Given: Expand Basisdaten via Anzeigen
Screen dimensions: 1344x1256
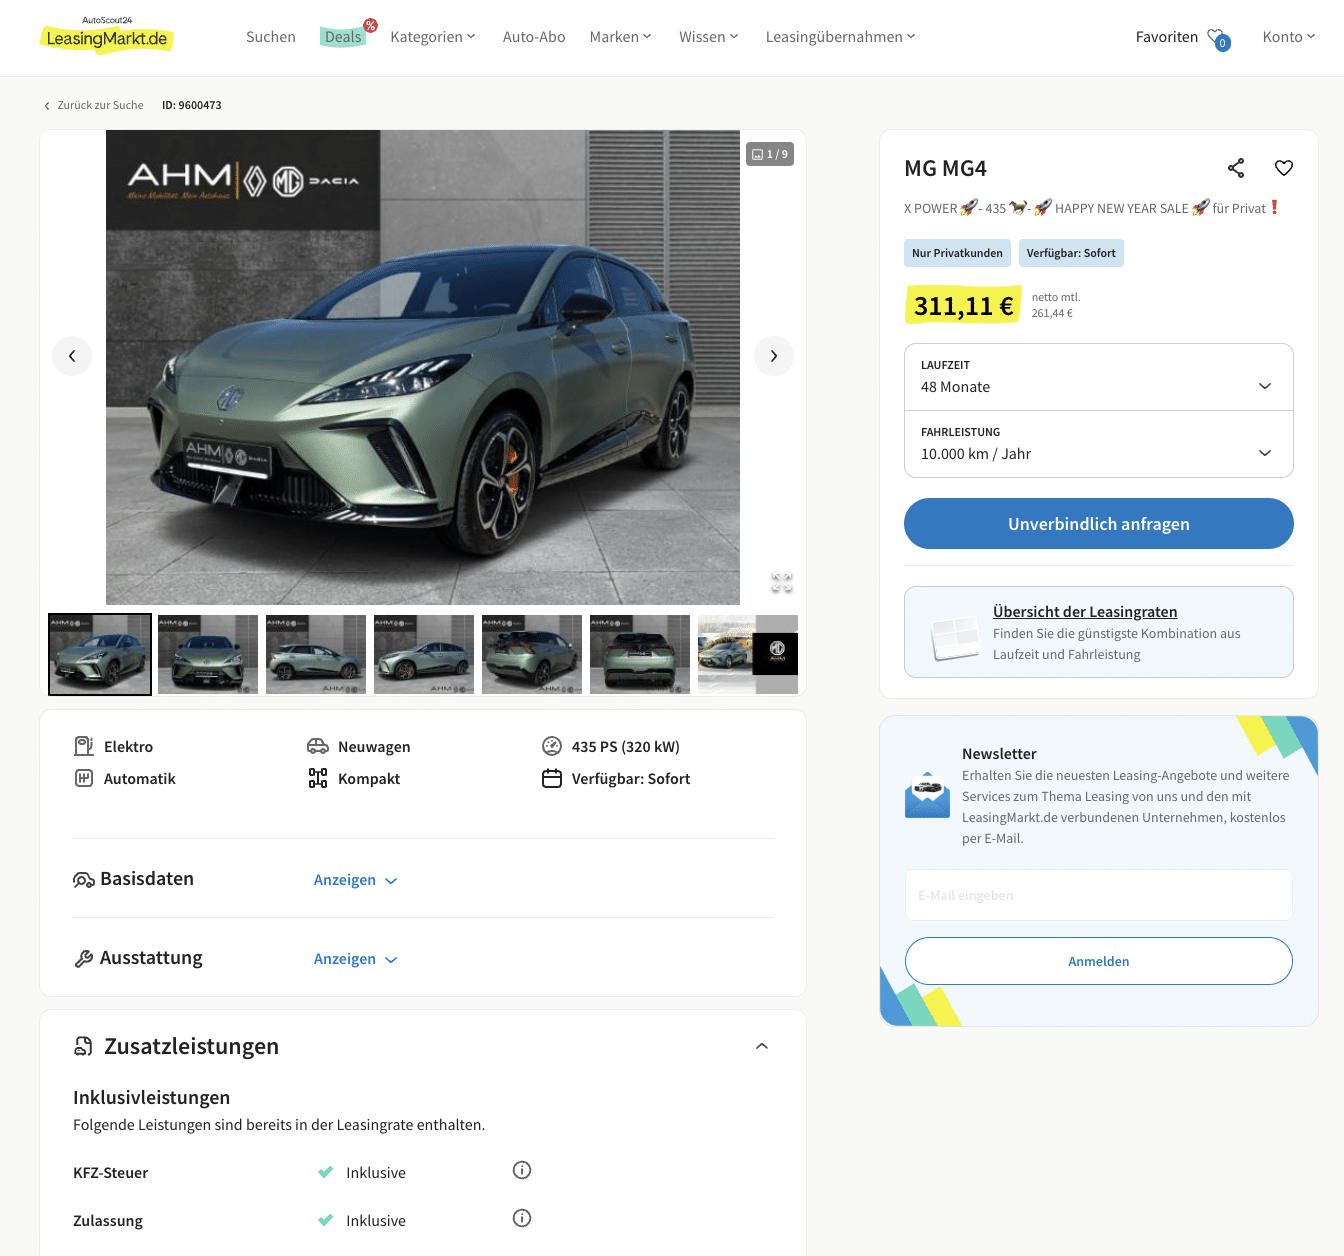Looking at the screenshot, I should click(x=356, y=880).
